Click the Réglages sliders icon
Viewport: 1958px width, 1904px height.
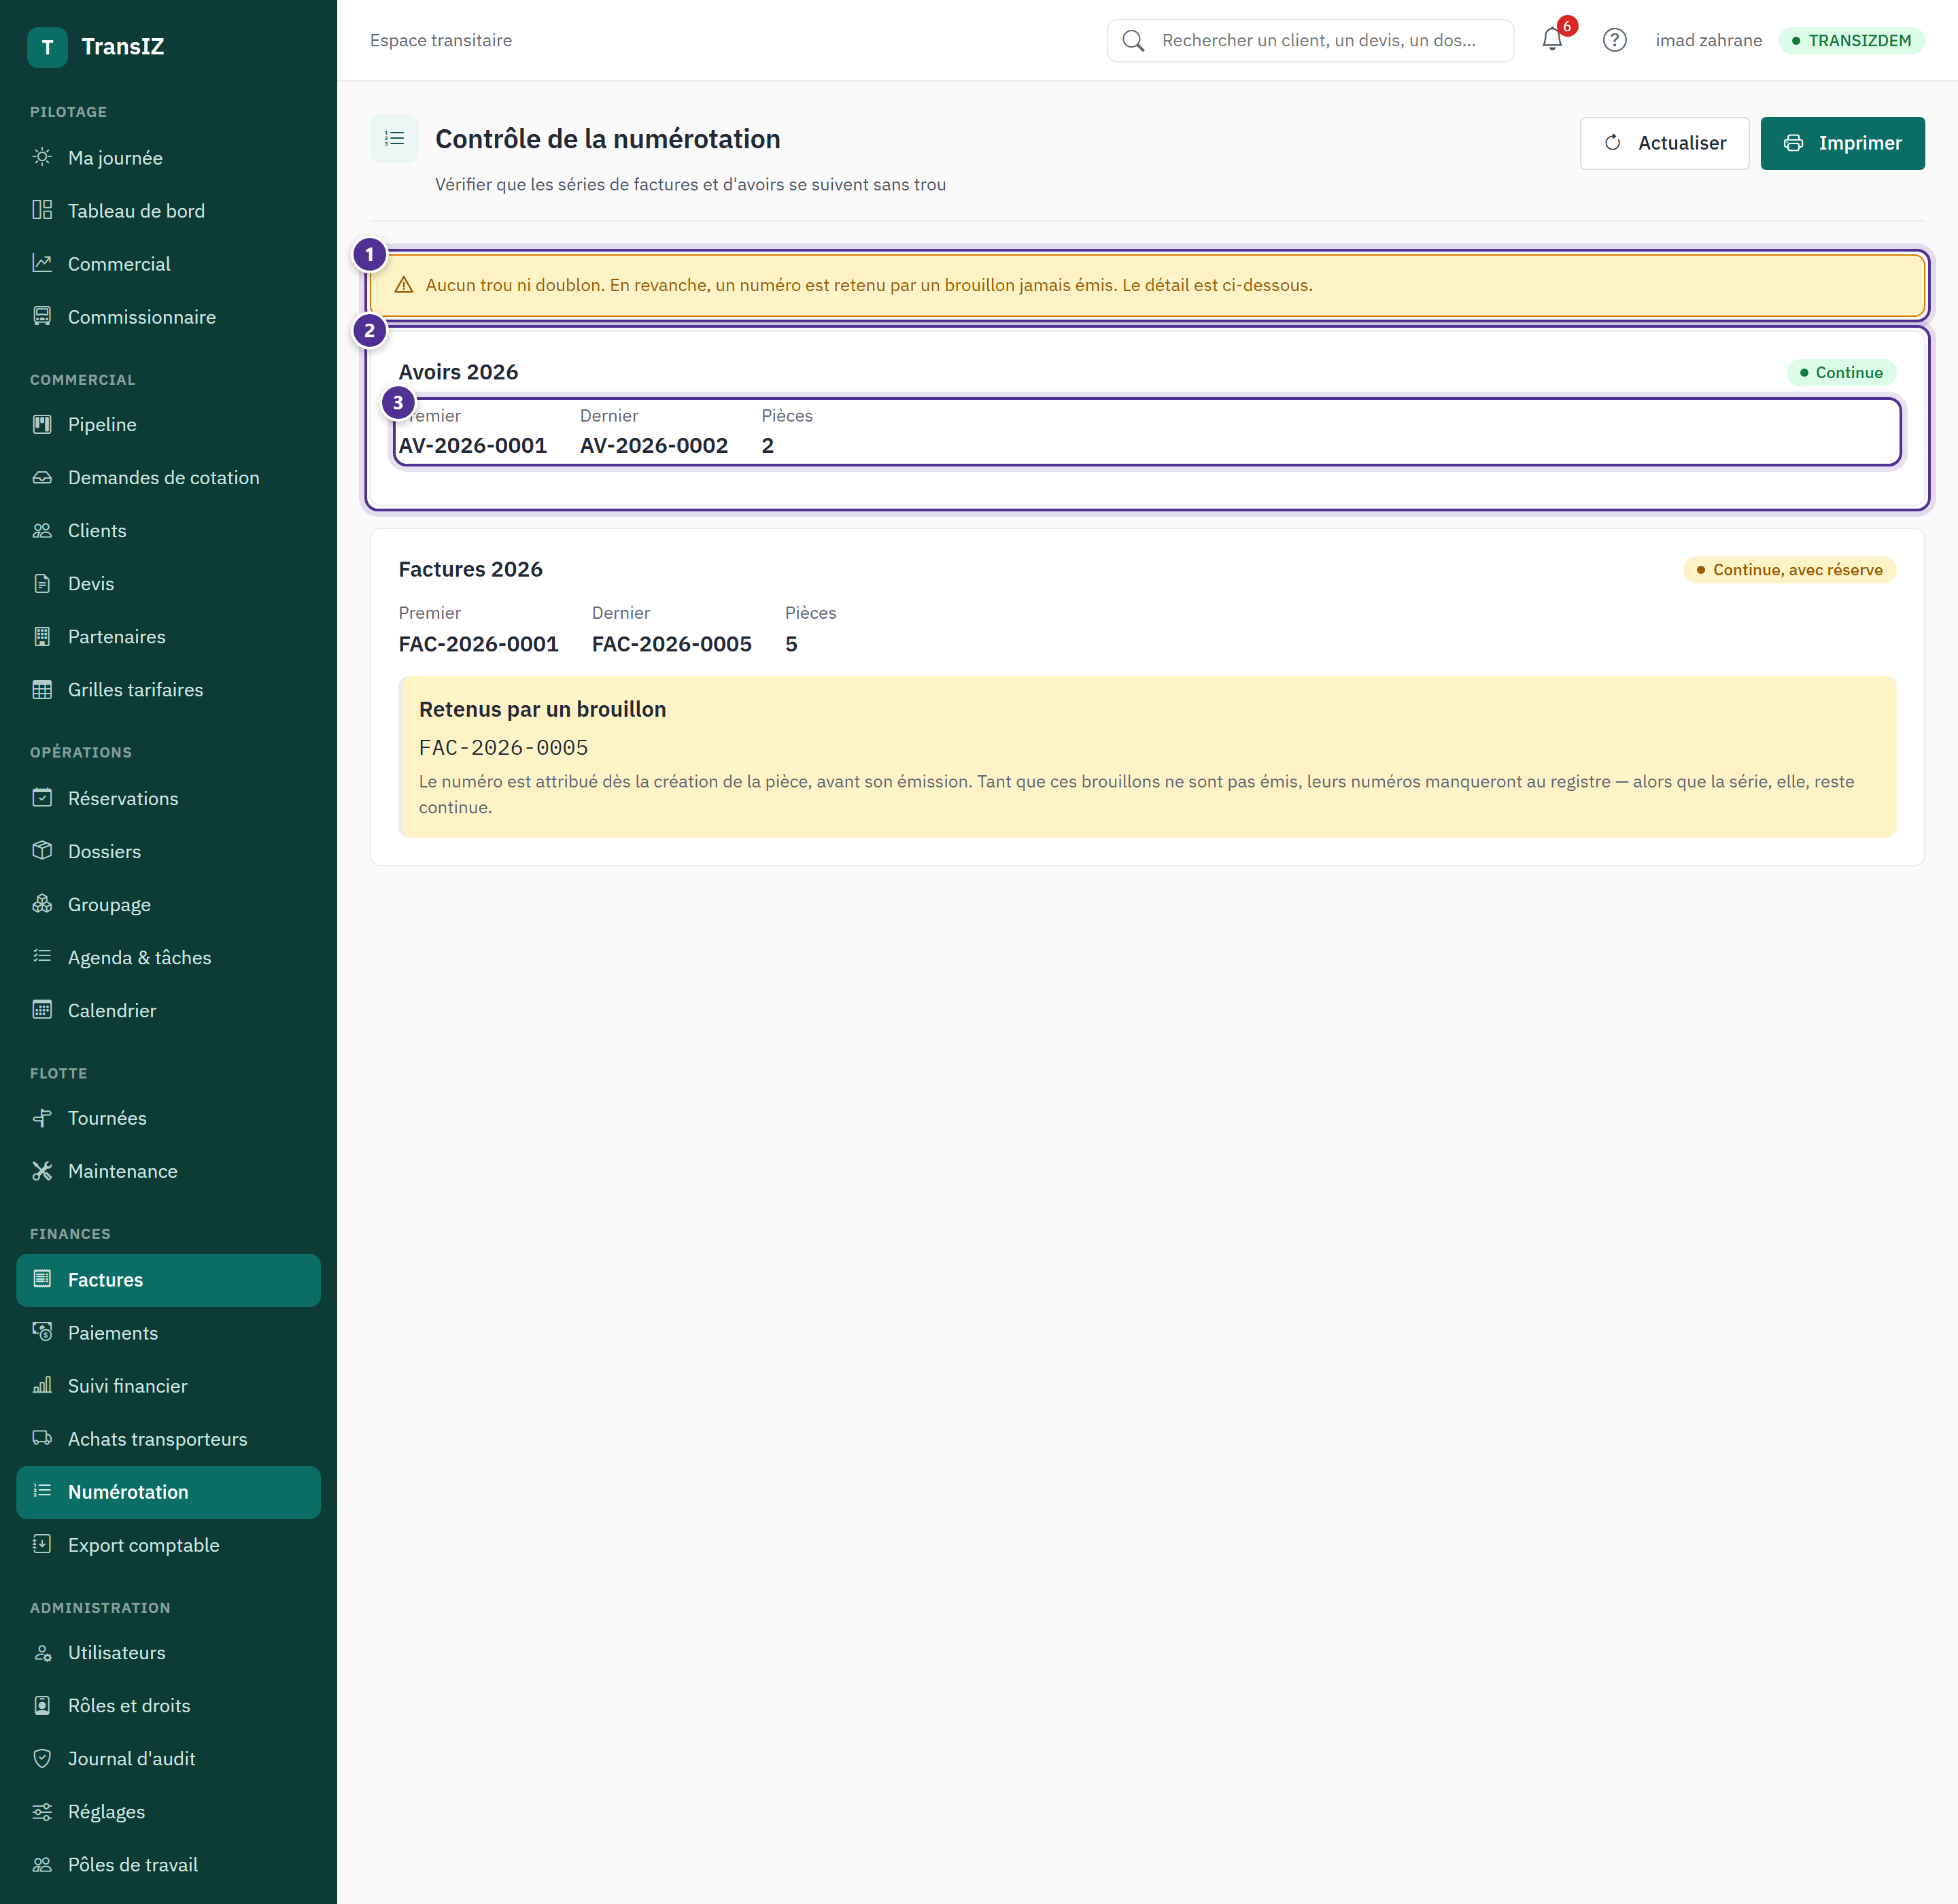(x=42, y=1811)
